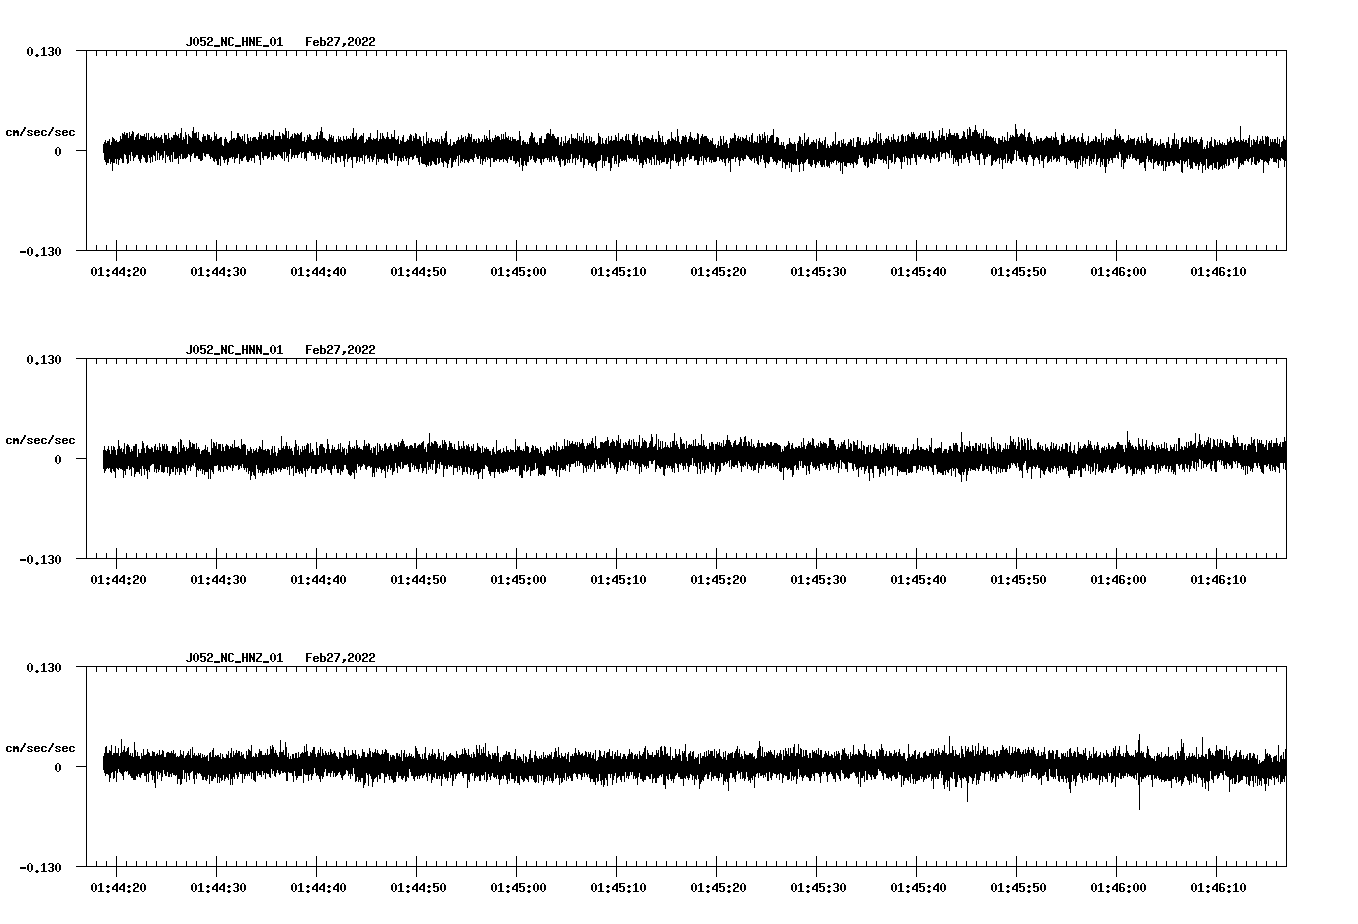Screen dimensions: 1358x924
Task: Click 01:45:30 time label under HNN plot
Action: [x=818, y=580]
